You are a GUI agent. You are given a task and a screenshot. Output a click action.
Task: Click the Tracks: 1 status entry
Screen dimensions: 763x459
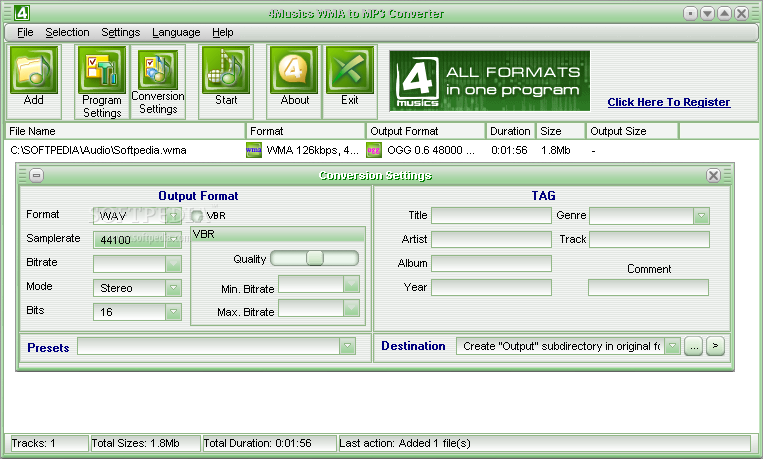click(49, 443)
